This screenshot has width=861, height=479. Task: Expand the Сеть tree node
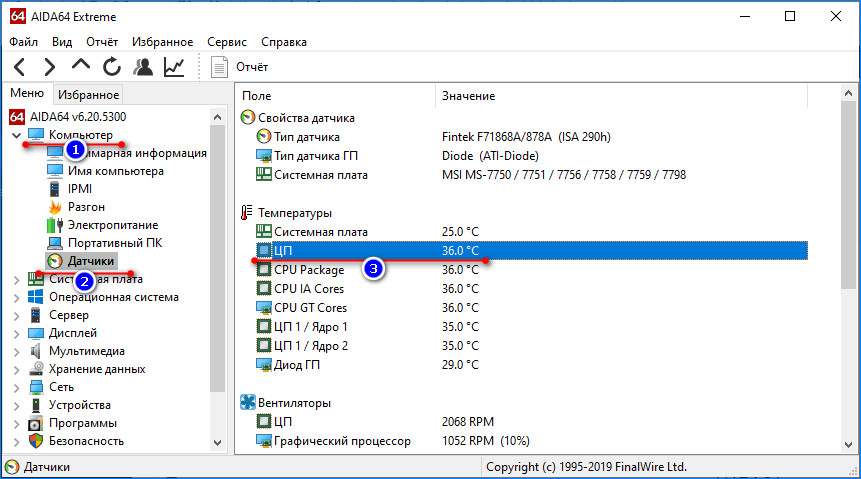click(x=16, y=388)
